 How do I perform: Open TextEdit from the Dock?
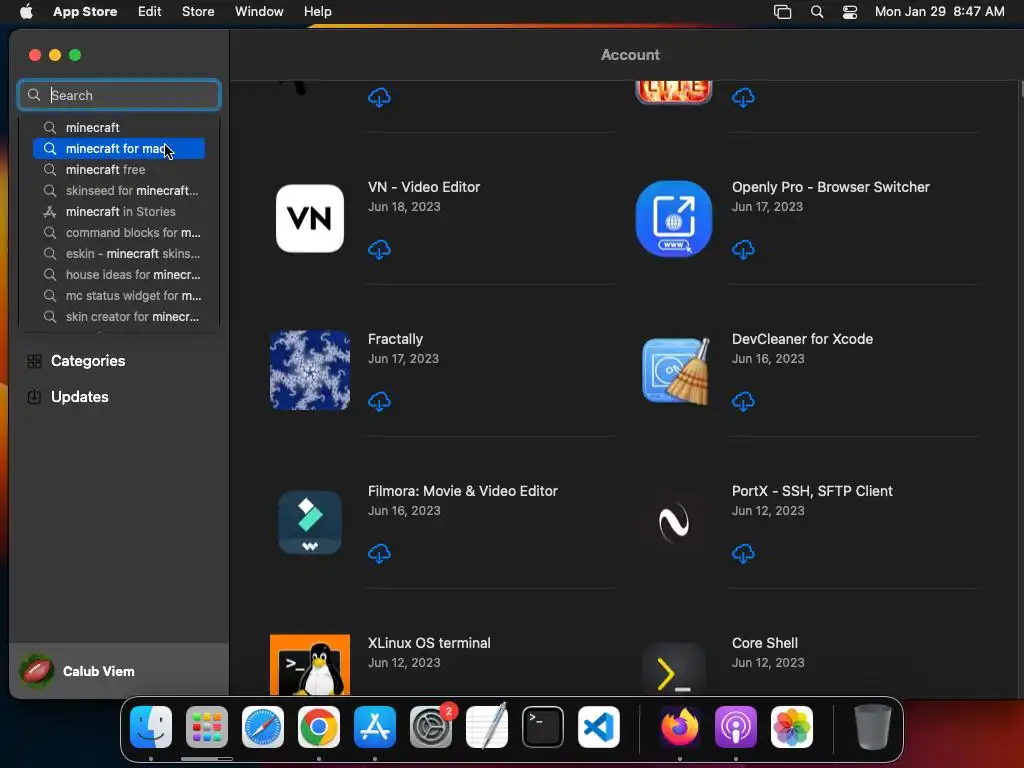coord(487,727)
